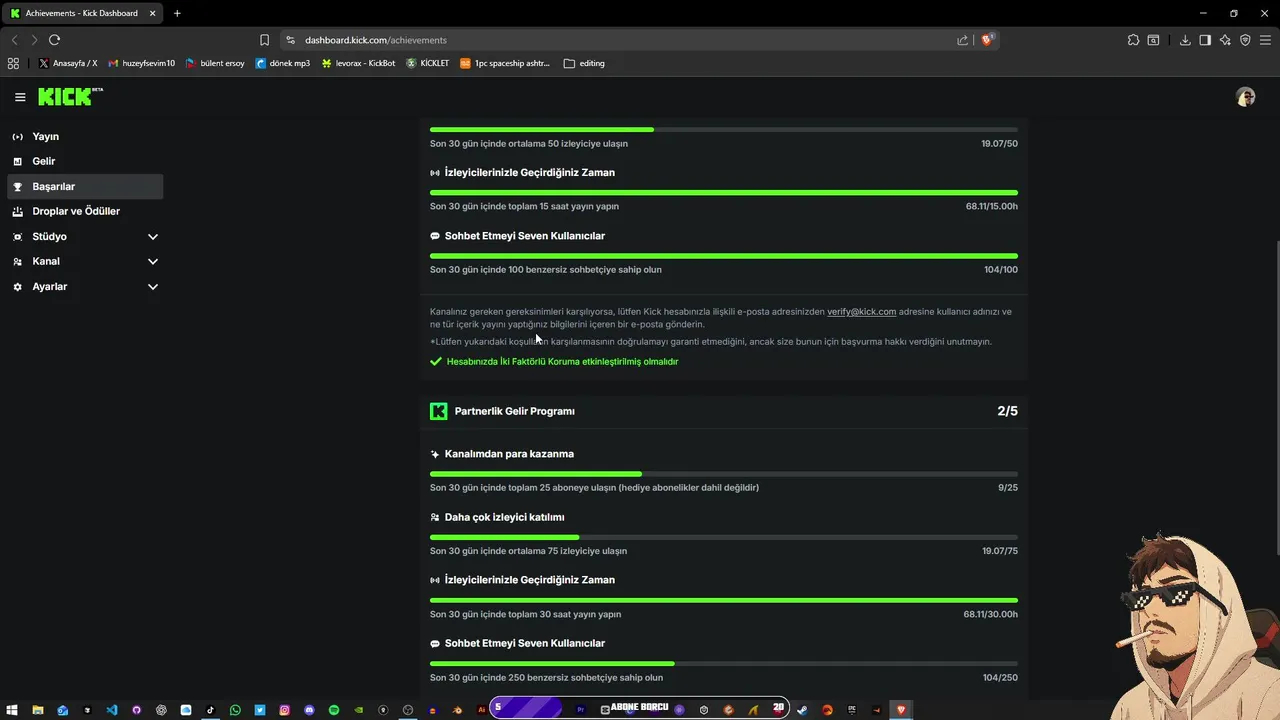Image resolution: width=1280 pixels, height=720 pixels.
Task: Click the KICK logo
Action: 70,96
